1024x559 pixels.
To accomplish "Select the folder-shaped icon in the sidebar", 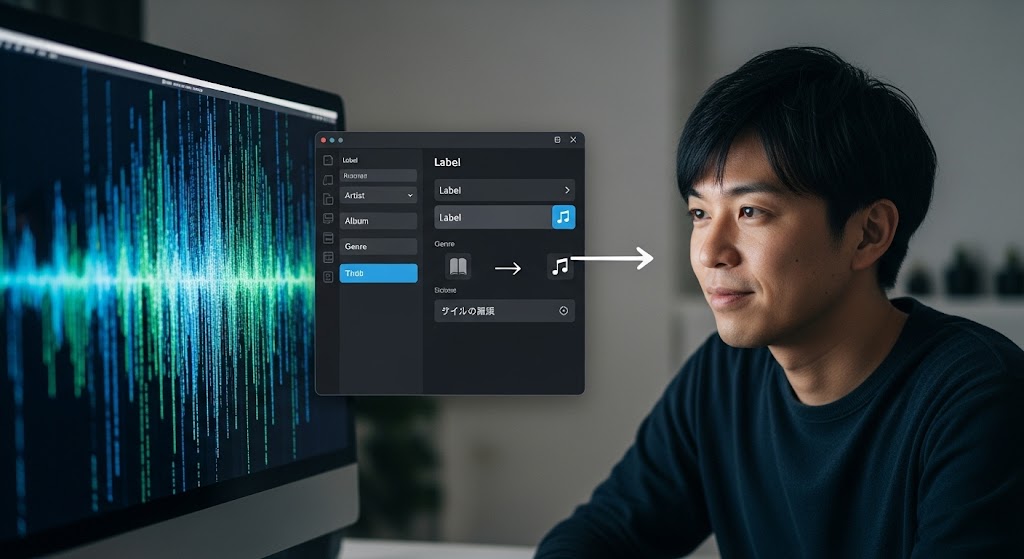I will point(328,180).
